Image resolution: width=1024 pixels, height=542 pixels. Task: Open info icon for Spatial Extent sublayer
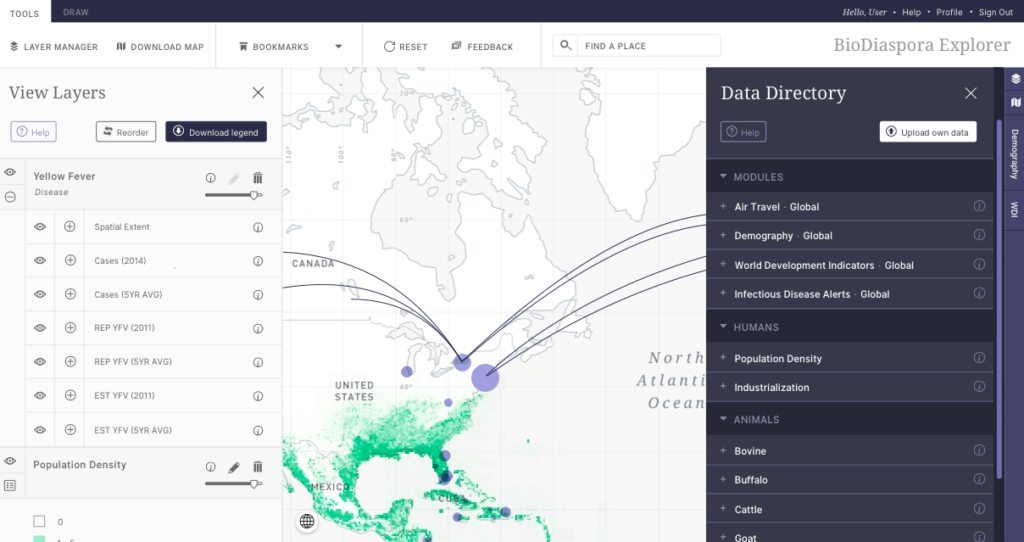click(x=257, y=227)
